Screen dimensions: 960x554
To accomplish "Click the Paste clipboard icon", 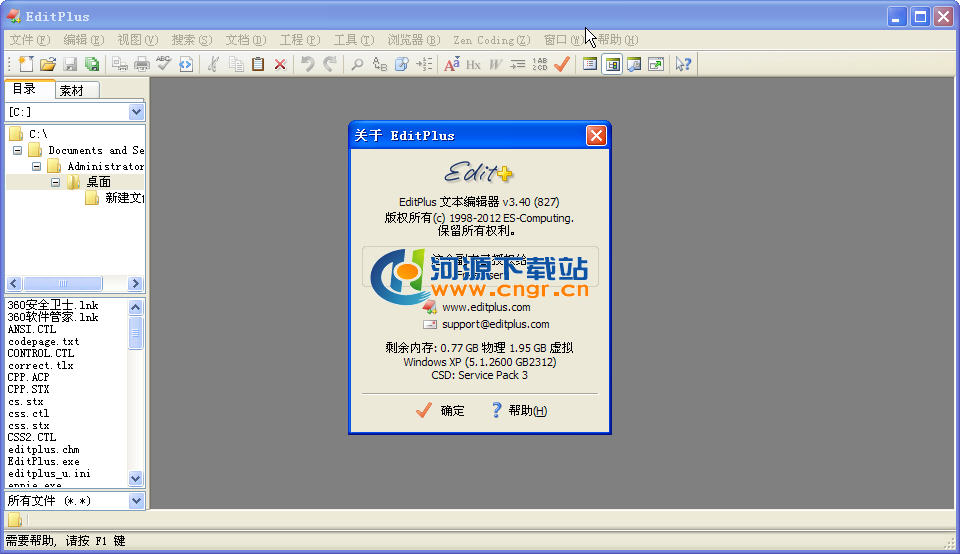I will [x=258, y=64].
